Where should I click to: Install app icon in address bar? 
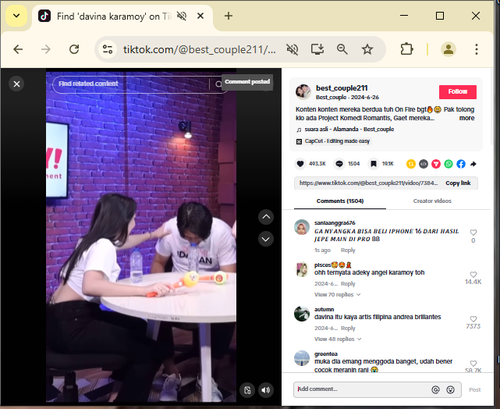point(317,49)
